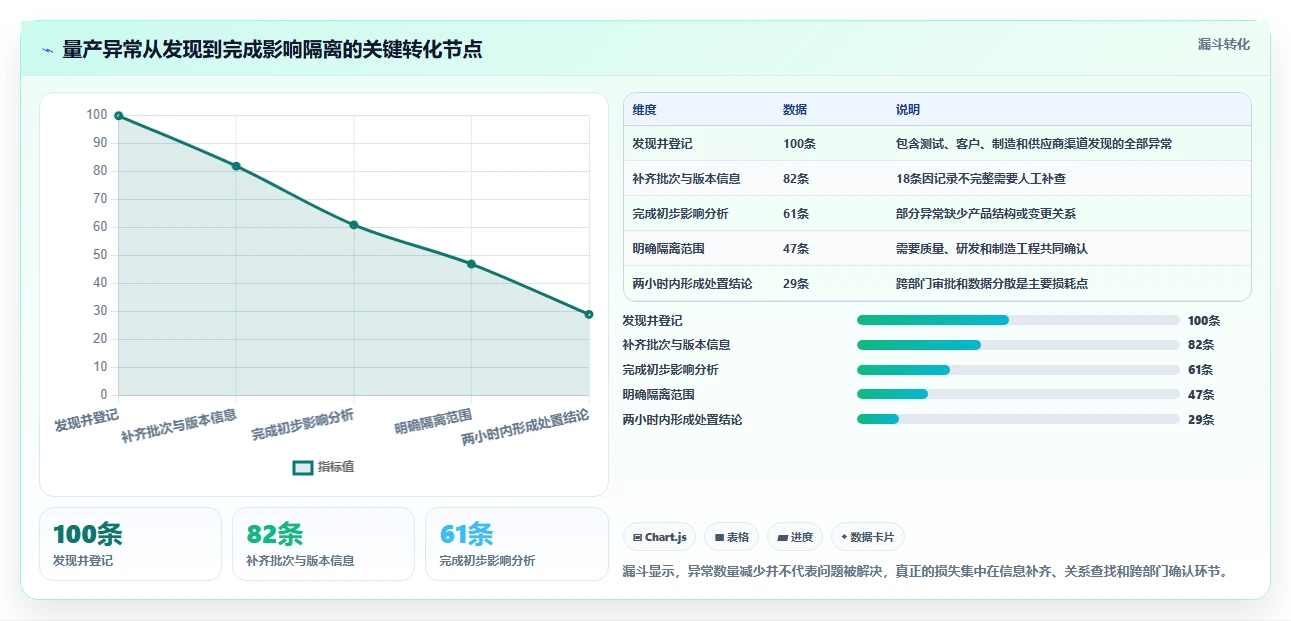Click the lightning icon beside the page title
Screen dimensions: 1291x621
(x=47, y=50)
